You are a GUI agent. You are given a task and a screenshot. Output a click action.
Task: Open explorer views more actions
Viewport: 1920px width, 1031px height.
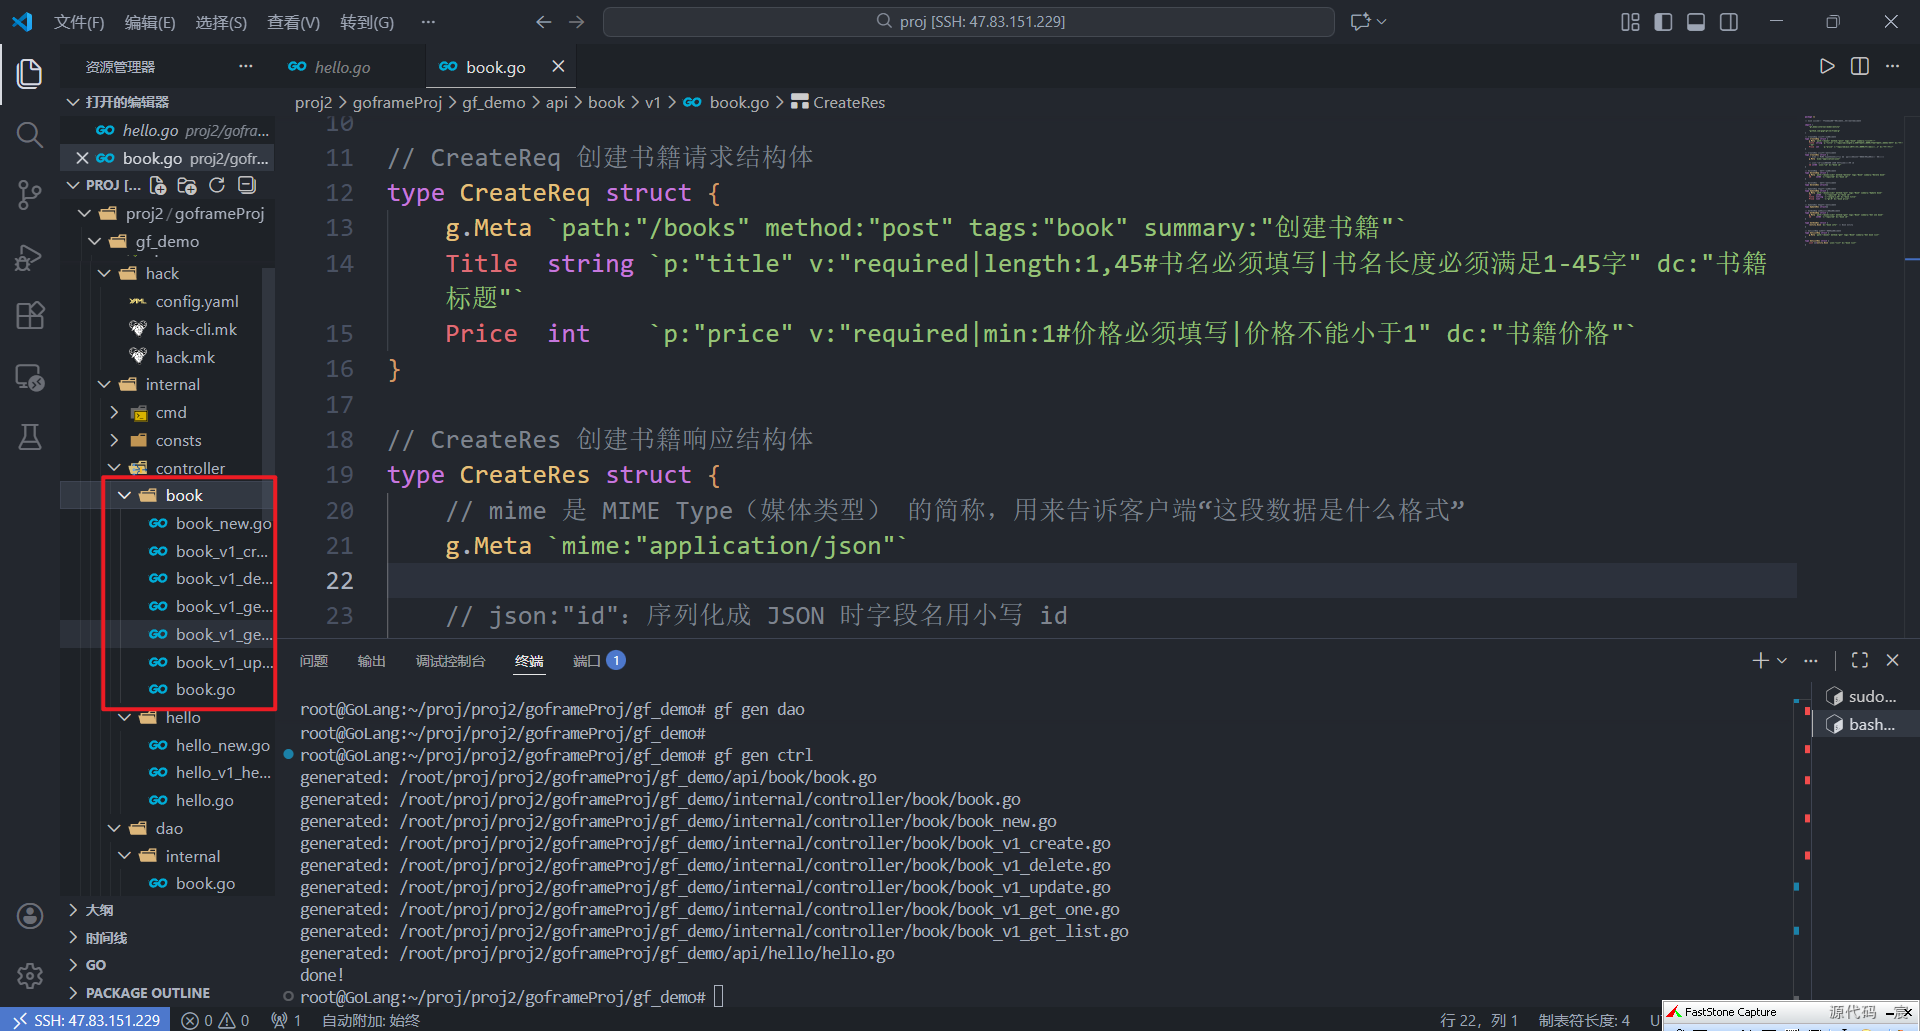[x=245, y=66]
